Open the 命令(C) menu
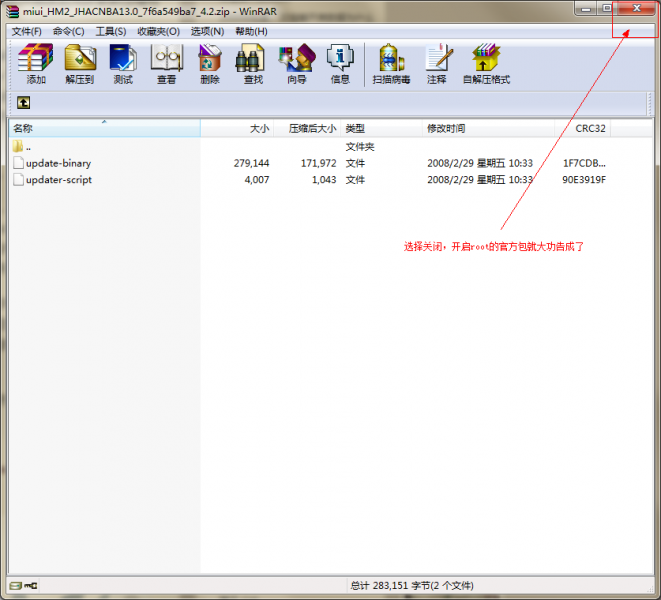Viewport: 661px width, 600px height. click(68, 32)
